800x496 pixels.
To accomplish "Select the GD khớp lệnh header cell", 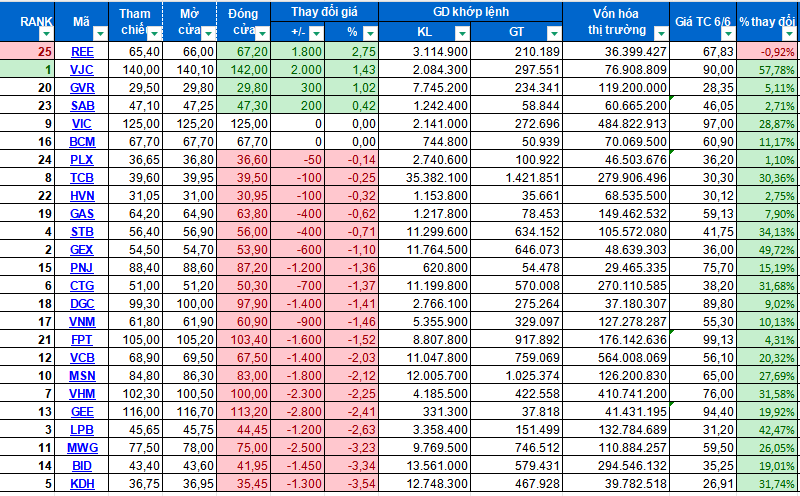I will (471, 12).
